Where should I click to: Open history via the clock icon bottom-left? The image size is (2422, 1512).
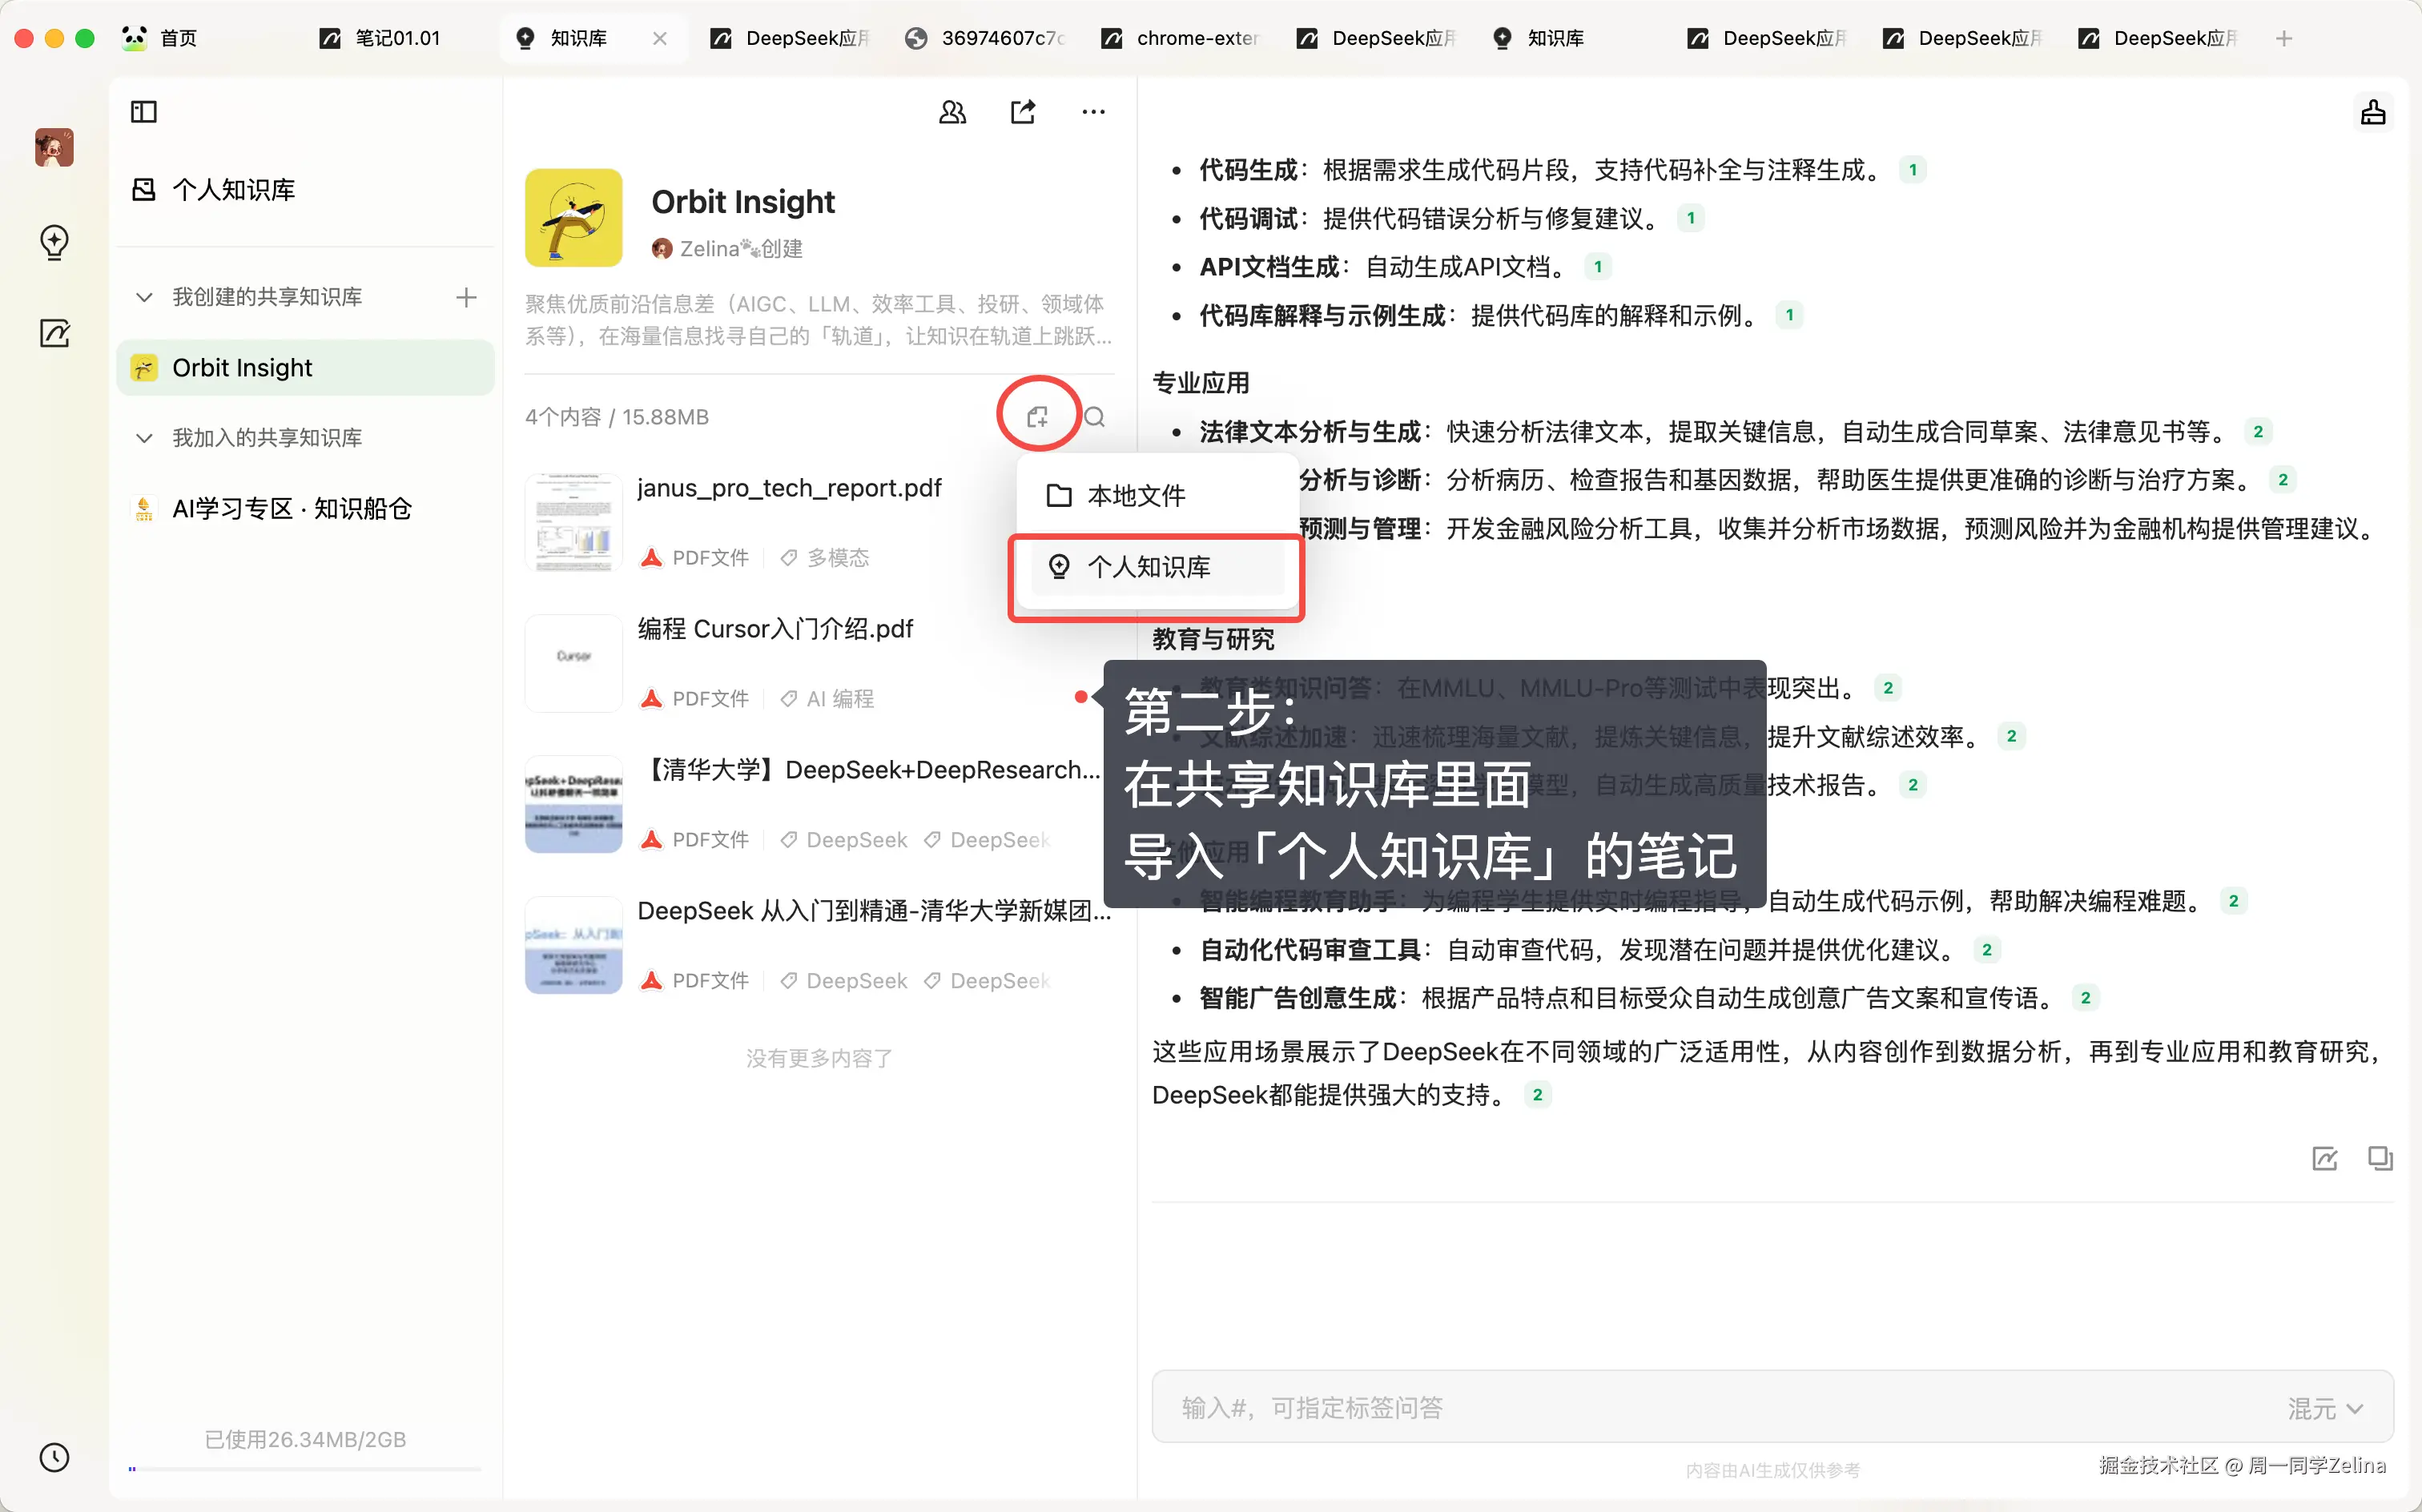tap(54, 1457)
